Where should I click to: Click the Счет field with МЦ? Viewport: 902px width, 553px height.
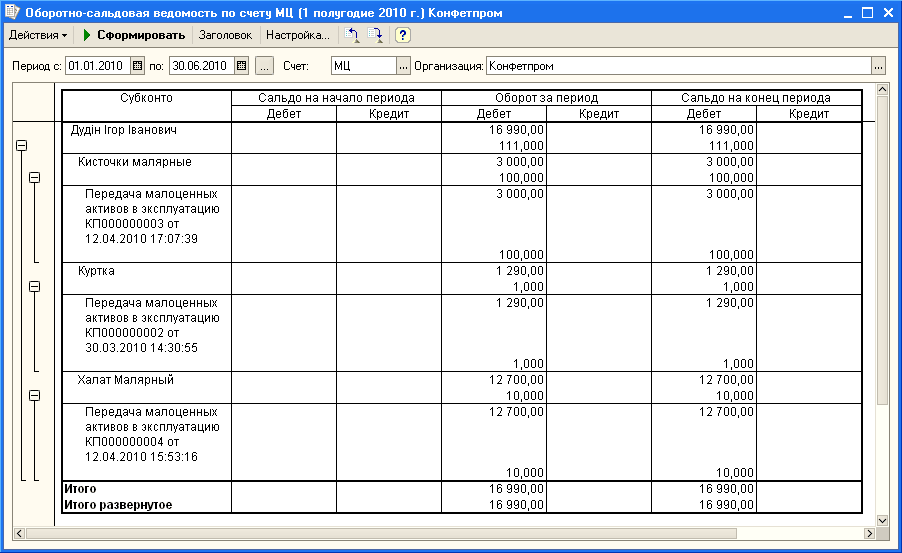[x=364, y=66]
